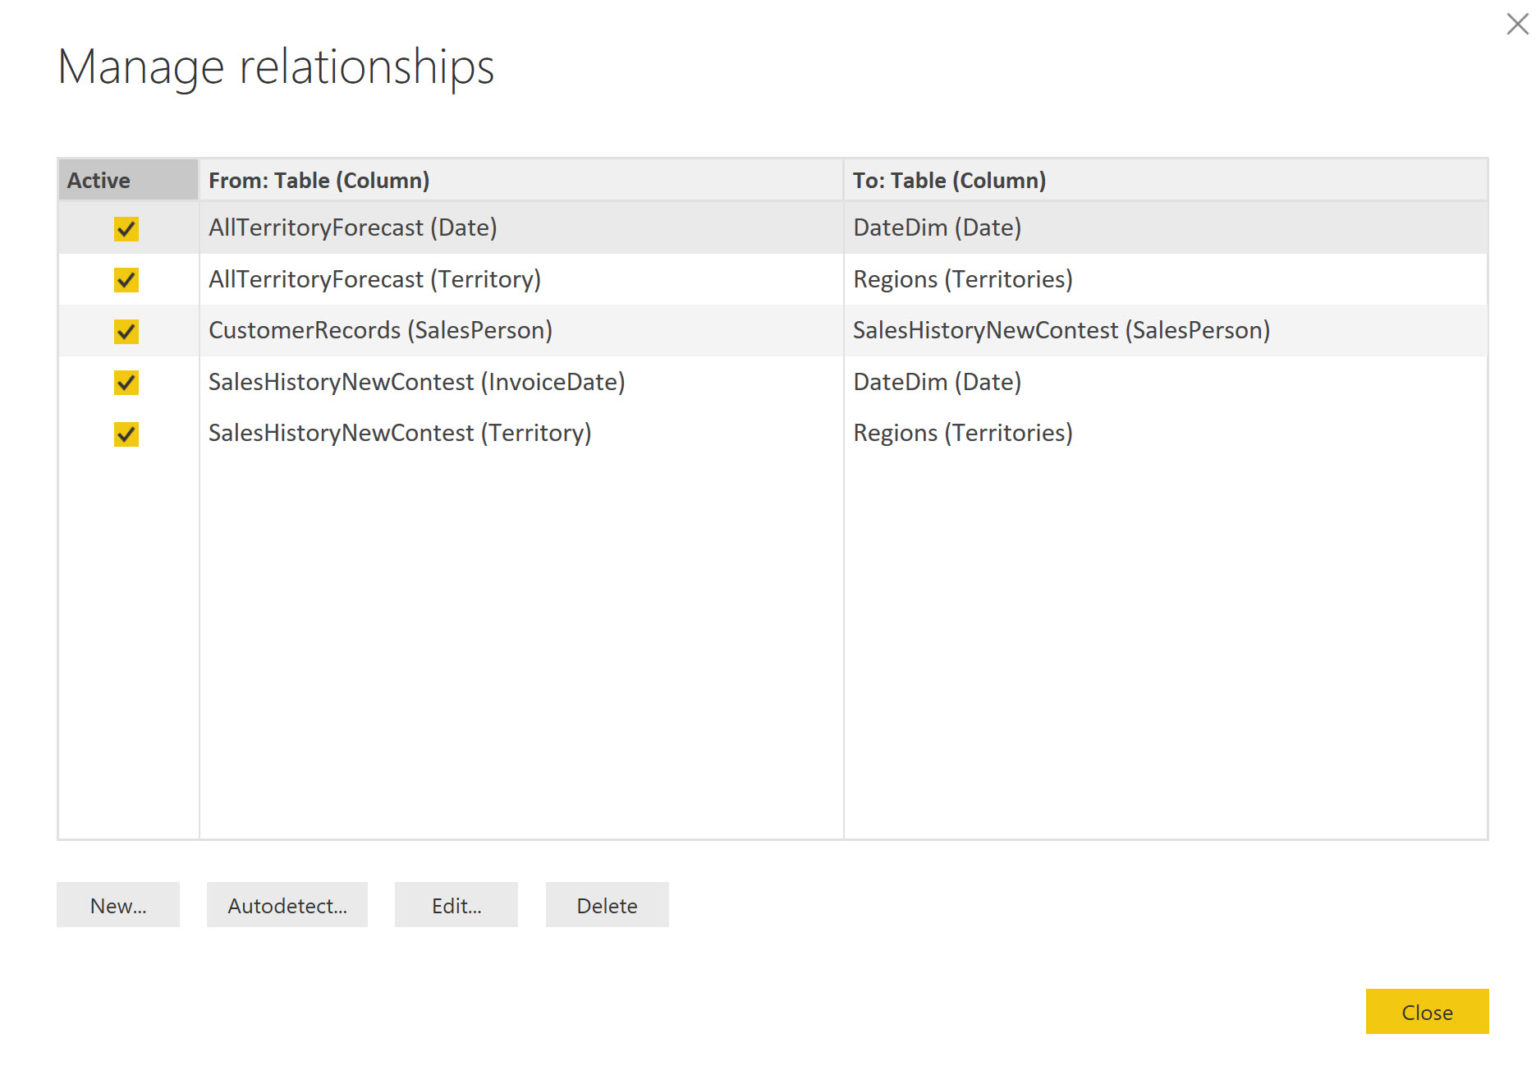Open the Edit relationship dialog
Viewport: 1536px width, 1066px height.
pyautogui.click(x=456, y=905)
